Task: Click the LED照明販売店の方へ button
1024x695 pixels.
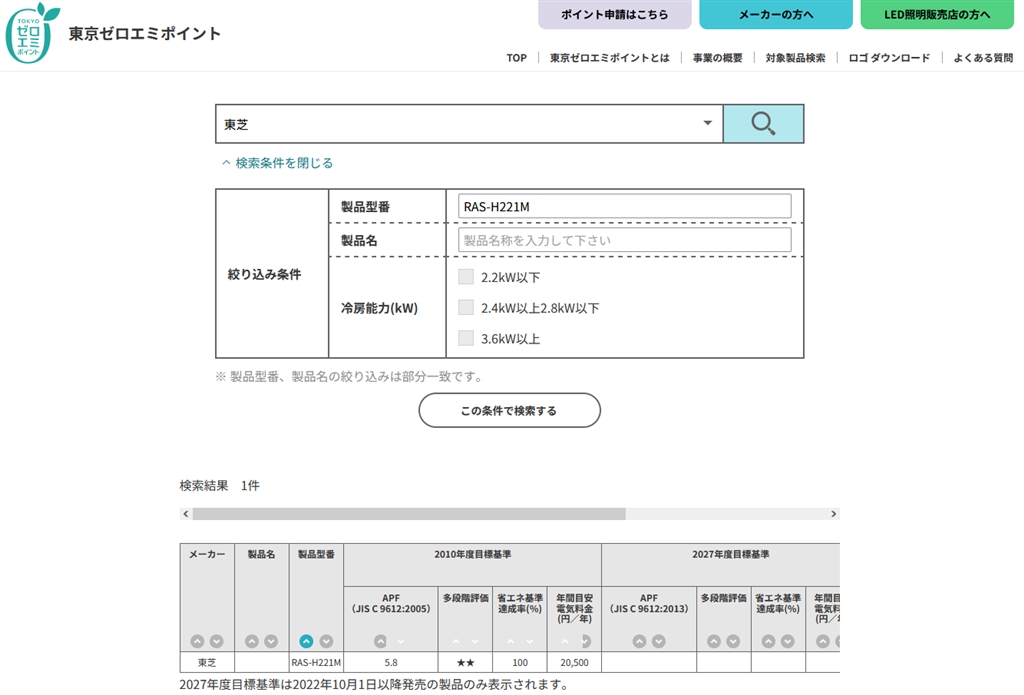Action: 937,14
